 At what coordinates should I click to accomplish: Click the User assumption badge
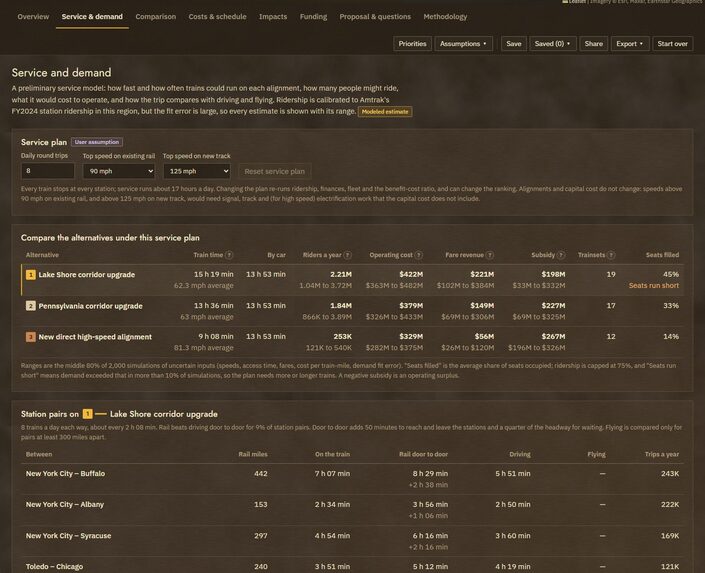(97, 142)
